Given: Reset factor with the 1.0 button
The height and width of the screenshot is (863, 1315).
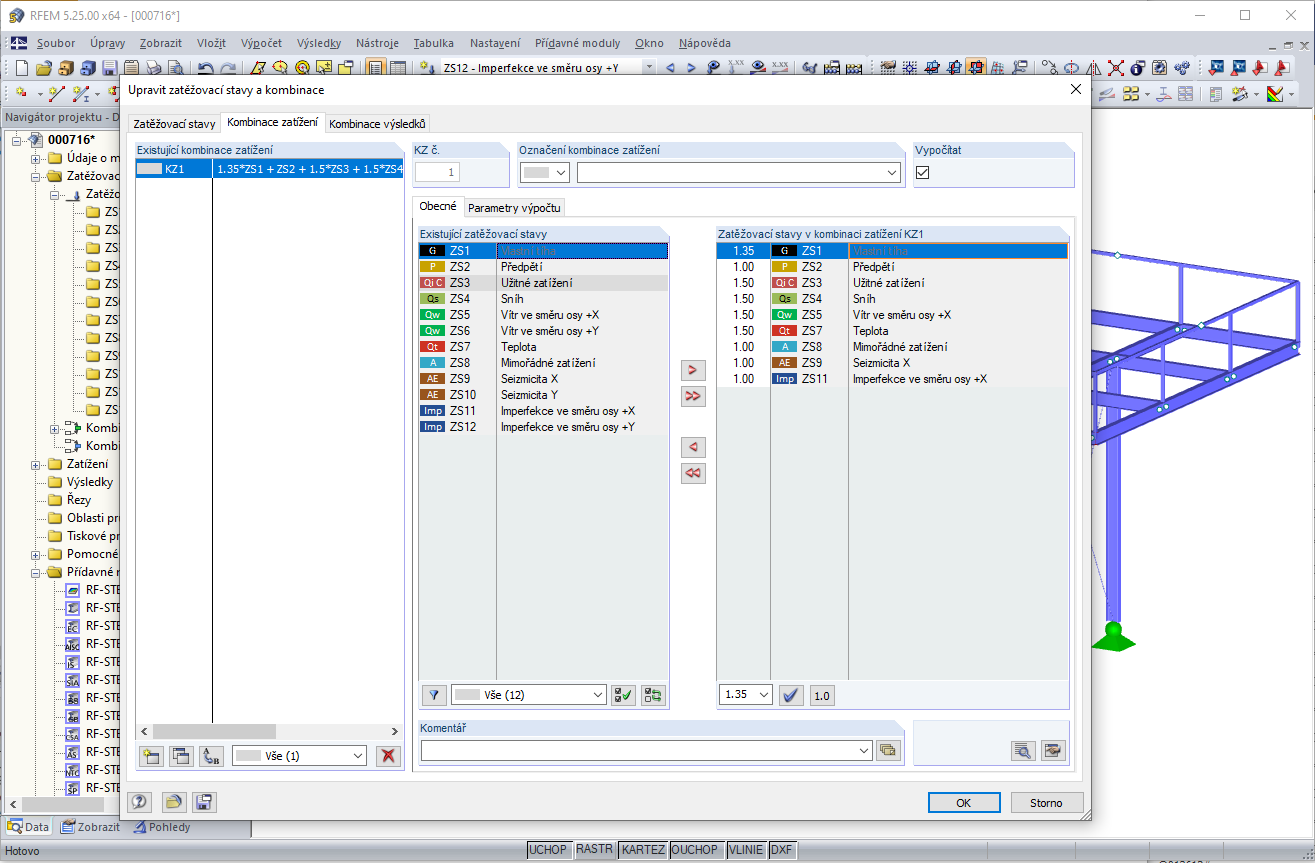Looking at the screenshot, I should 821,695.
